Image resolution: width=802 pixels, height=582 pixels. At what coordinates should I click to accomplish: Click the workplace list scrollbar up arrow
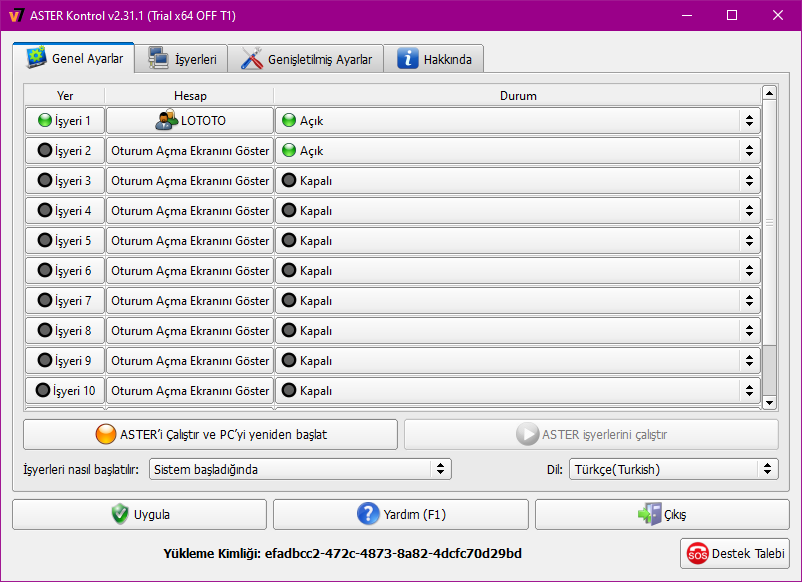point(769,93)
